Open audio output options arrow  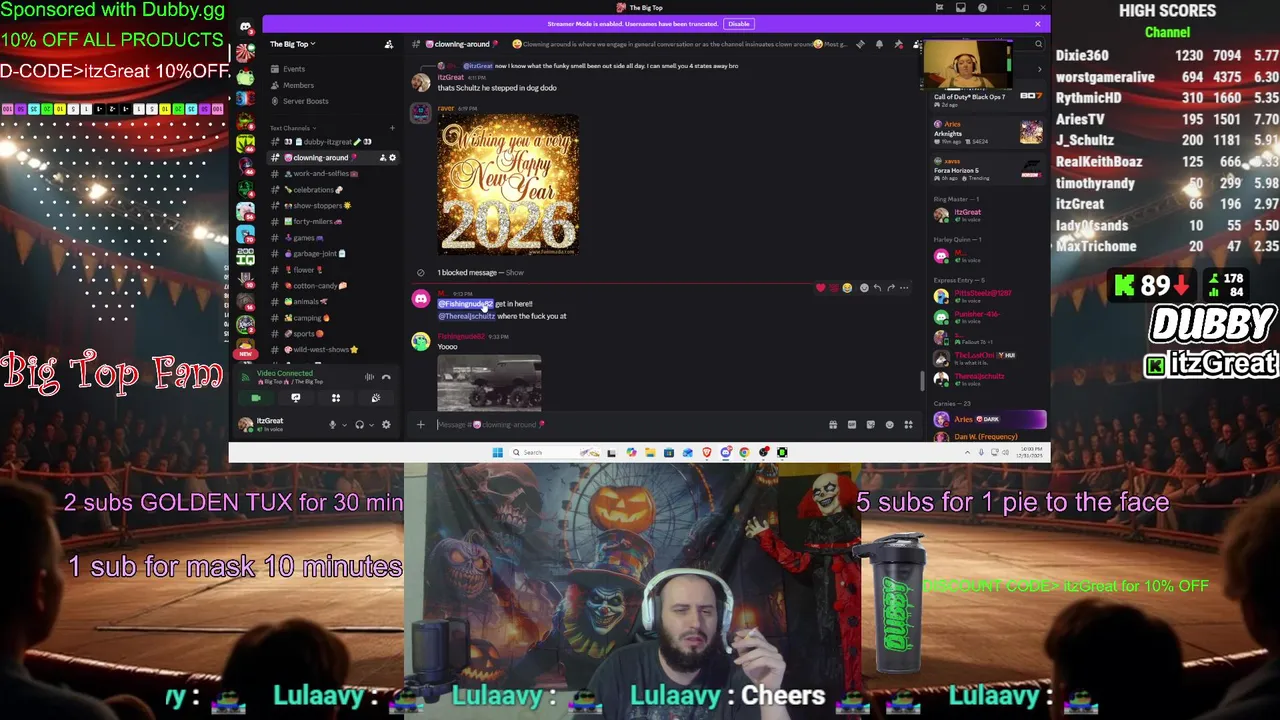pyautogui.click(x=371, y=425)
